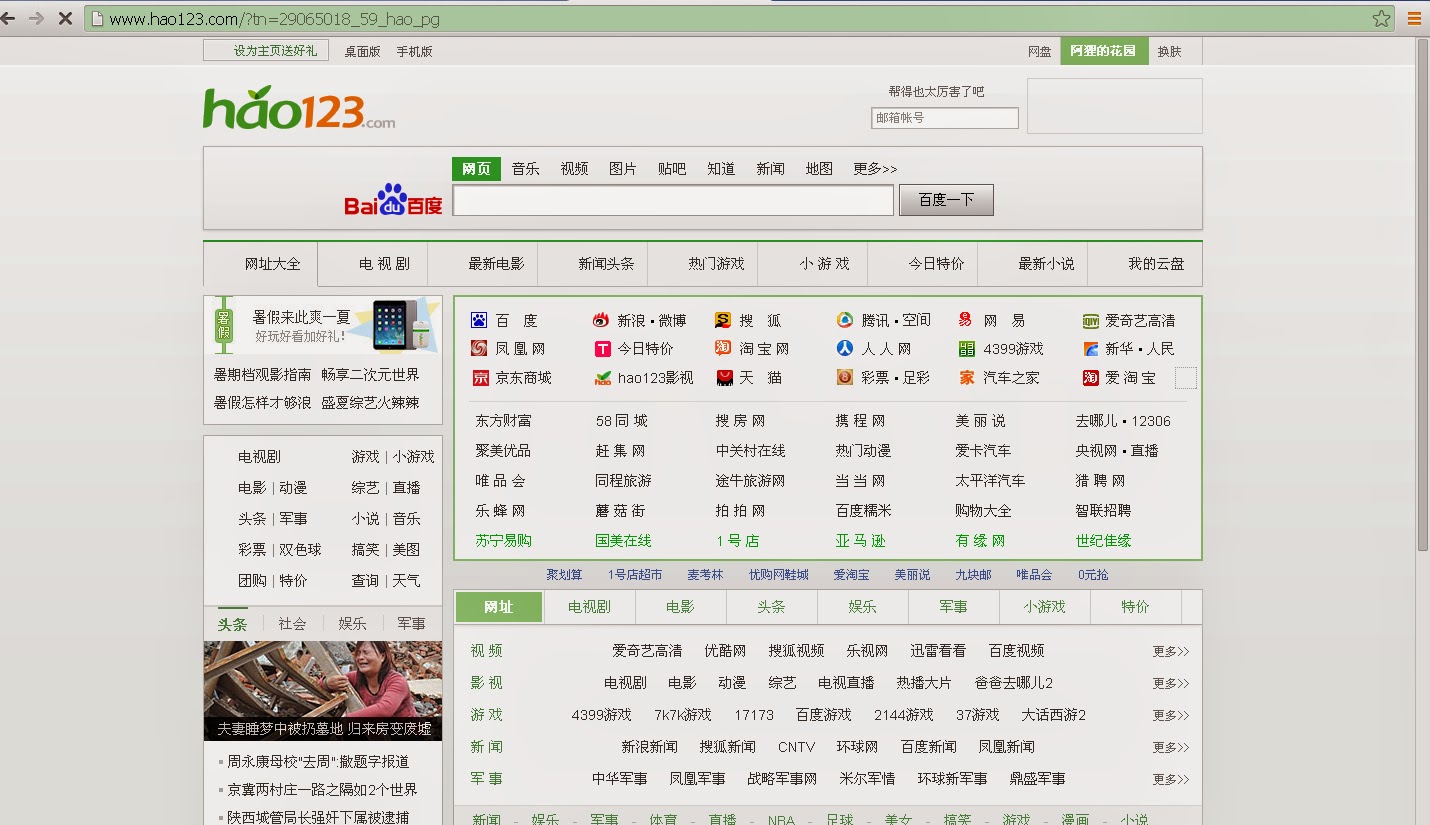Stop page loading with the X button
1430x825 pixels.
[x=65, y=18]
